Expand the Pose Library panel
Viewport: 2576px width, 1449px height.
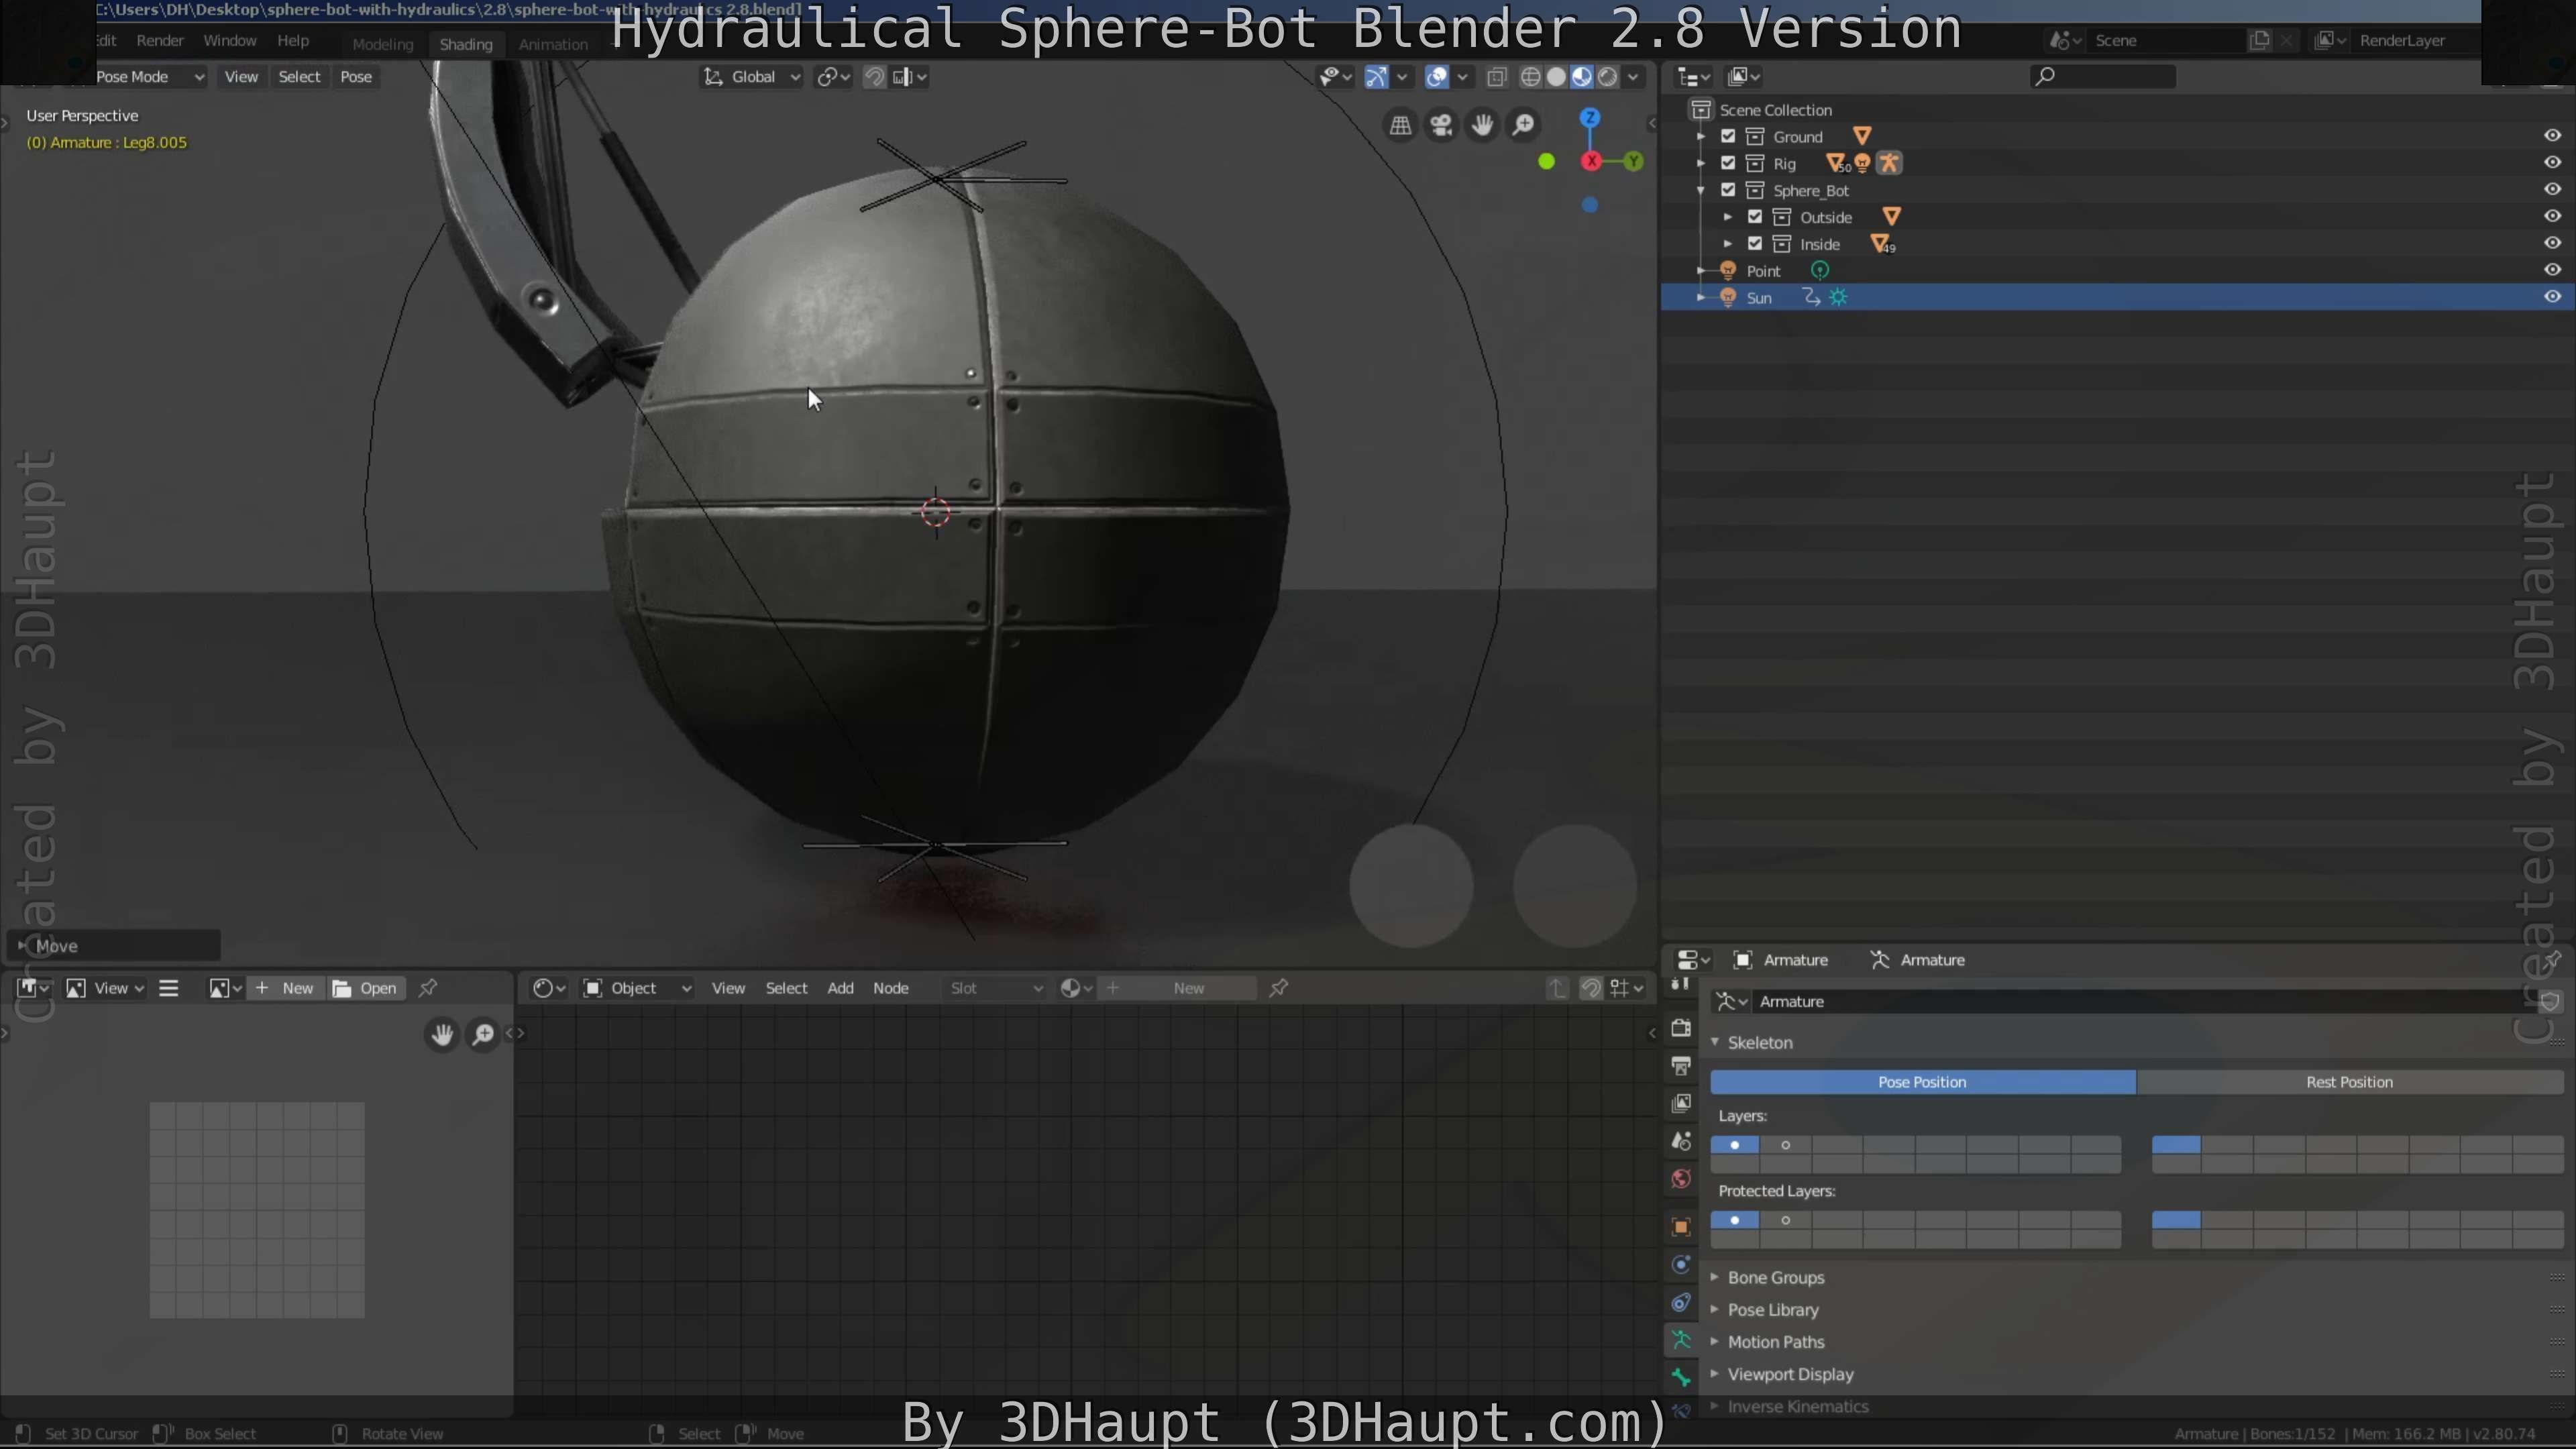pyautogui.click(x=1773, y=1310)
